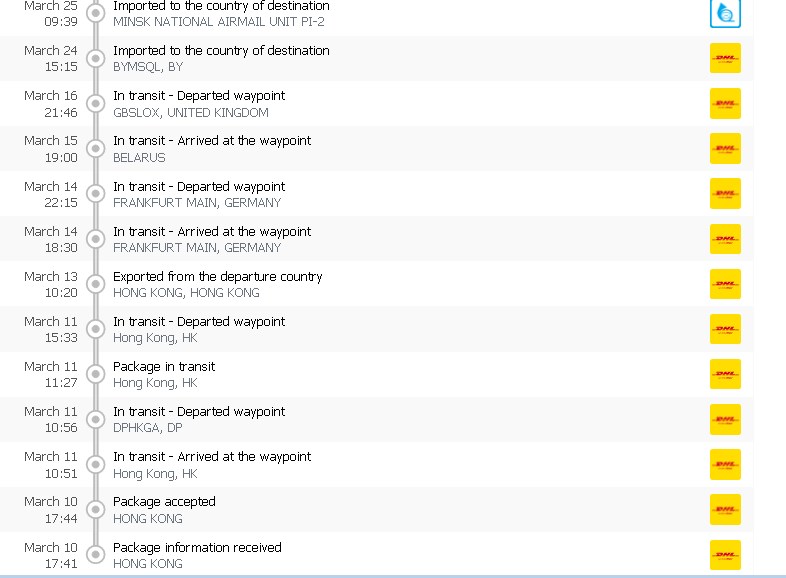Click the timeline marker for March 25 09:39
Image resolution: width=786 pixels, height=578 pixels.
pyautogui.click(x=95, y=13)
